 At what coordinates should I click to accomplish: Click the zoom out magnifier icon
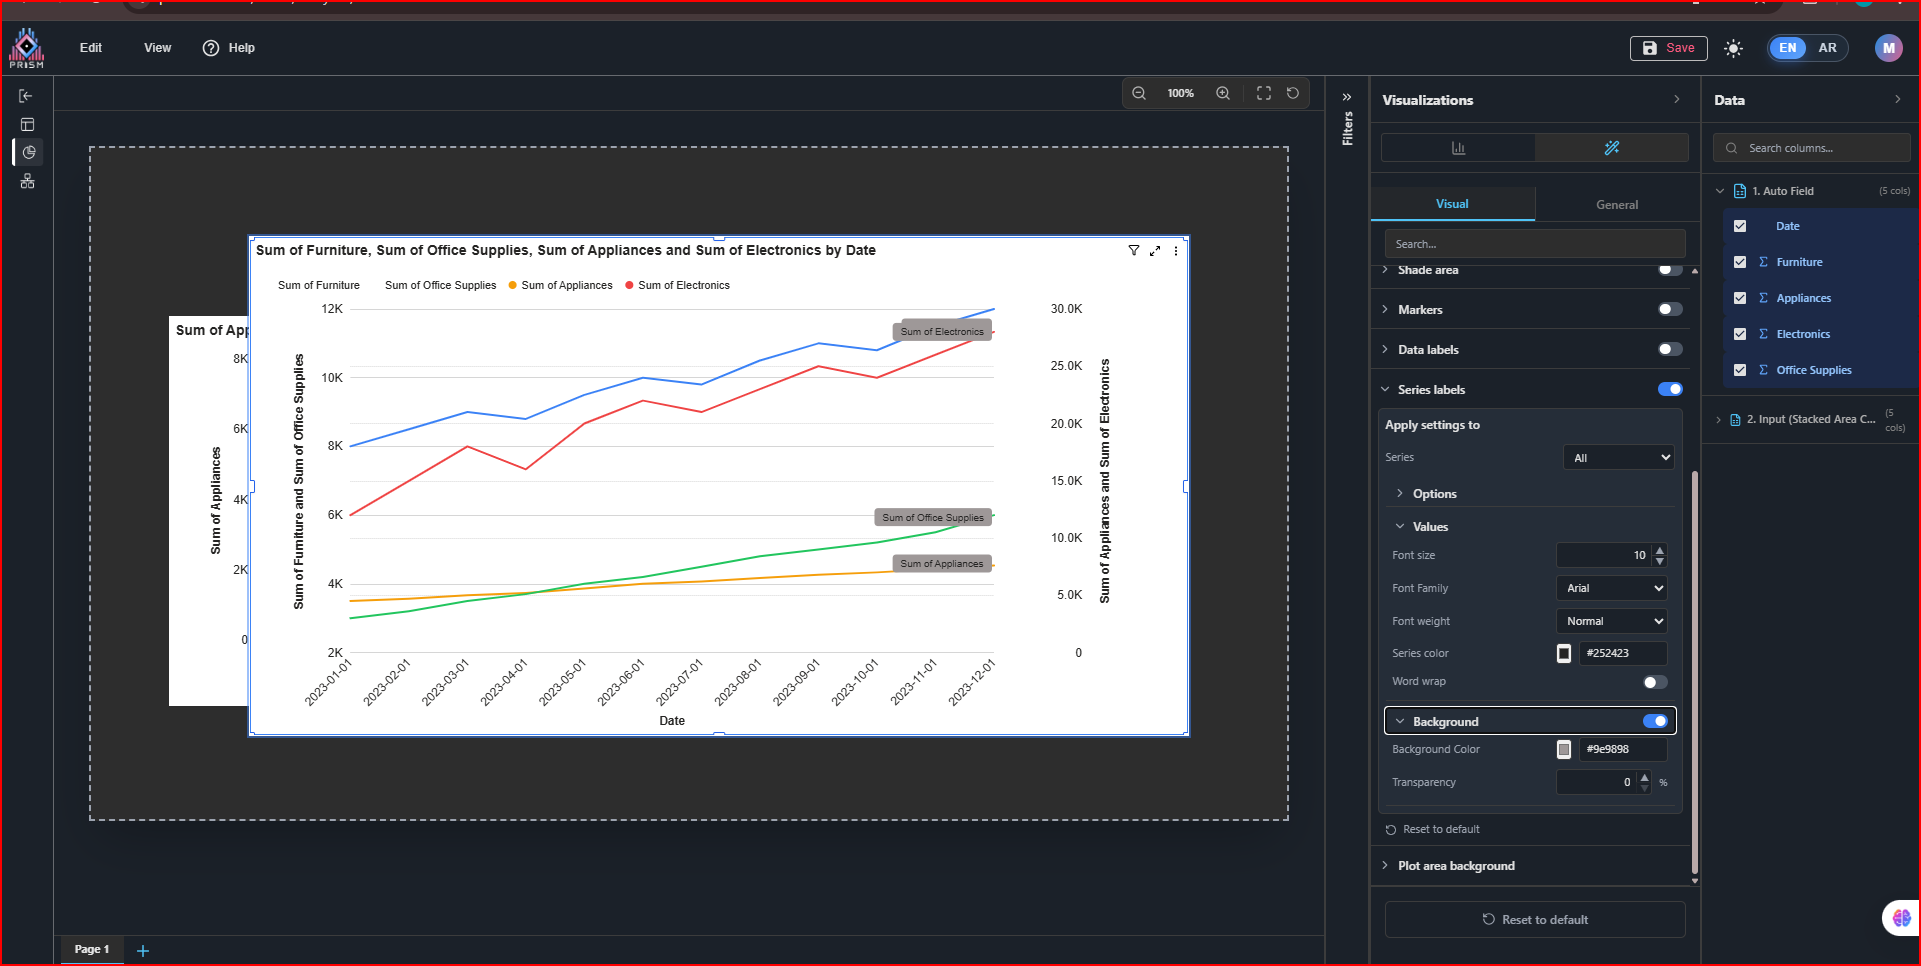click(x=1139, y=93)
